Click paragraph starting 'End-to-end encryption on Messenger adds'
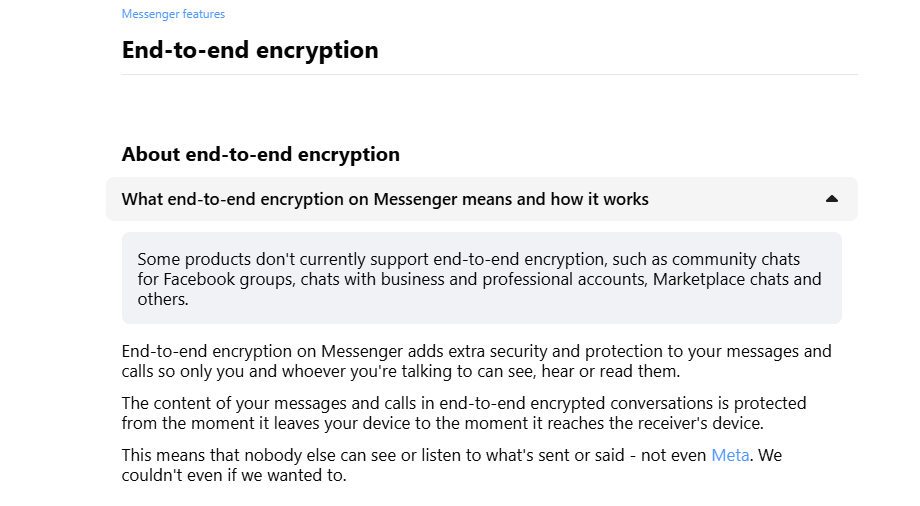Image resolution: width=920 pixels, height=506 pixels. coord(476,361)
